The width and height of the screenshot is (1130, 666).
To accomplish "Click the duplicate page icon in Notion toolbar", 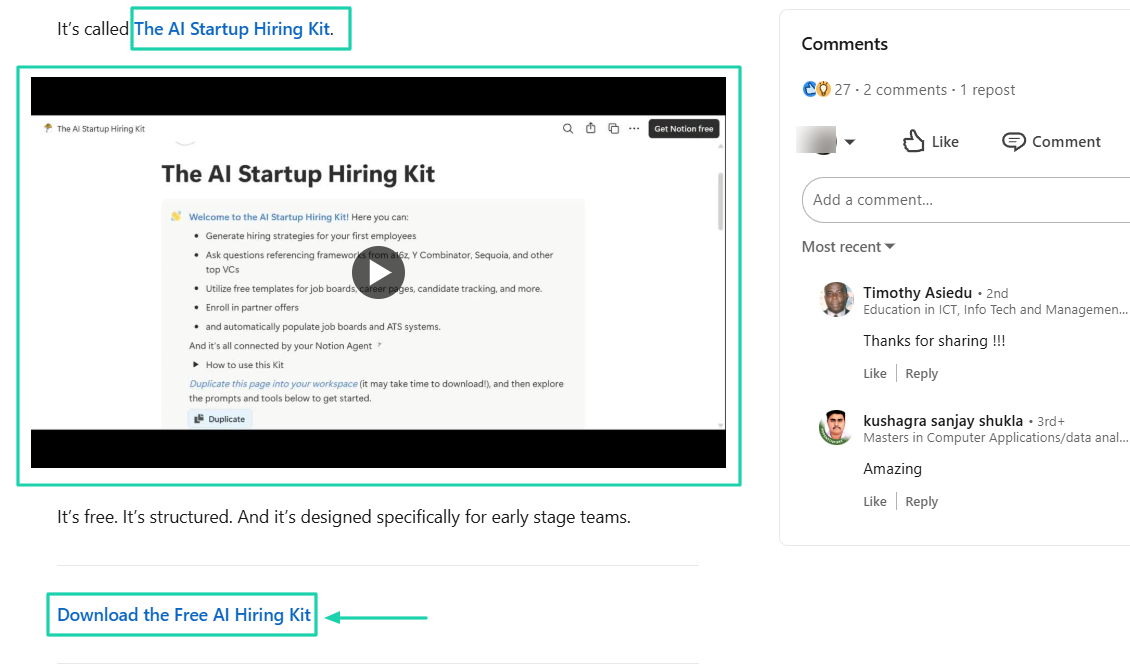I will (x=613, y=128).
